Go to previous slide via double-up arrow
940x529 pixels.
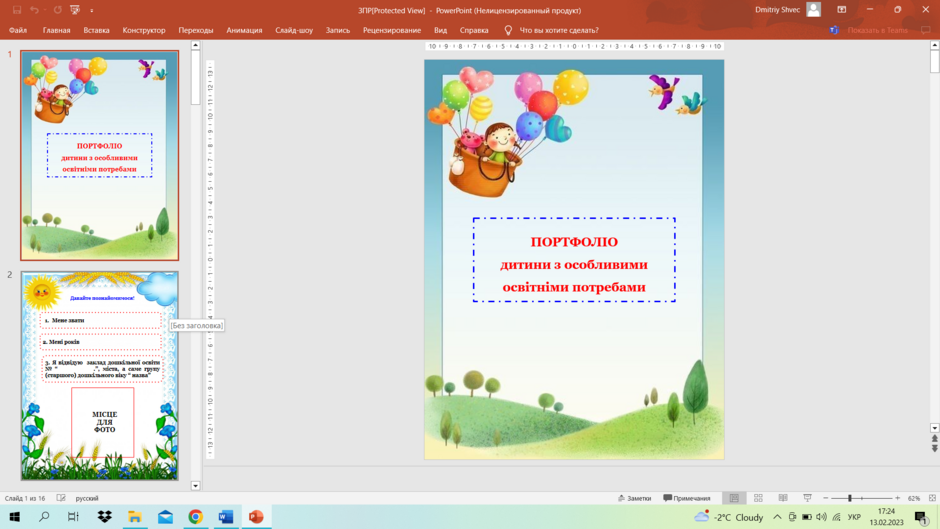click(935, 439)
